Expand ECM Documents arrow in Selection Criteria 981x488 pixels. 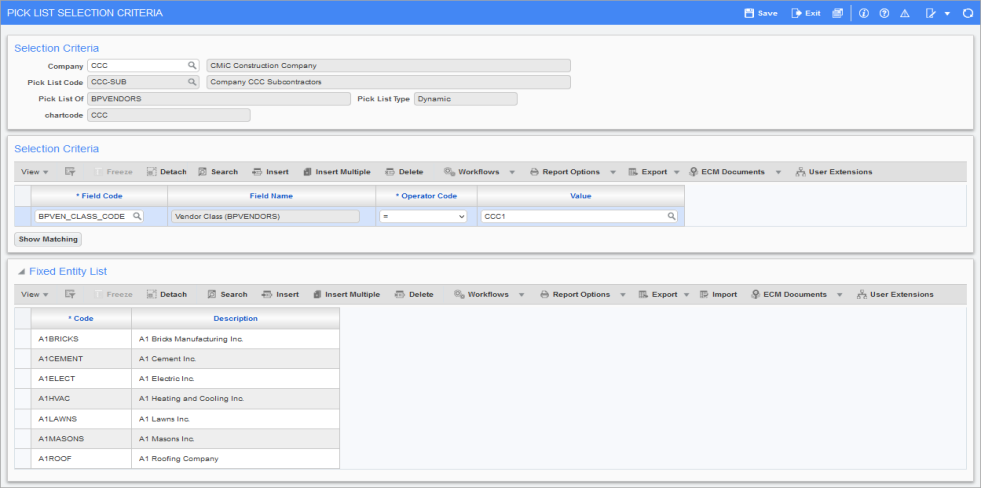coord(778,171)
